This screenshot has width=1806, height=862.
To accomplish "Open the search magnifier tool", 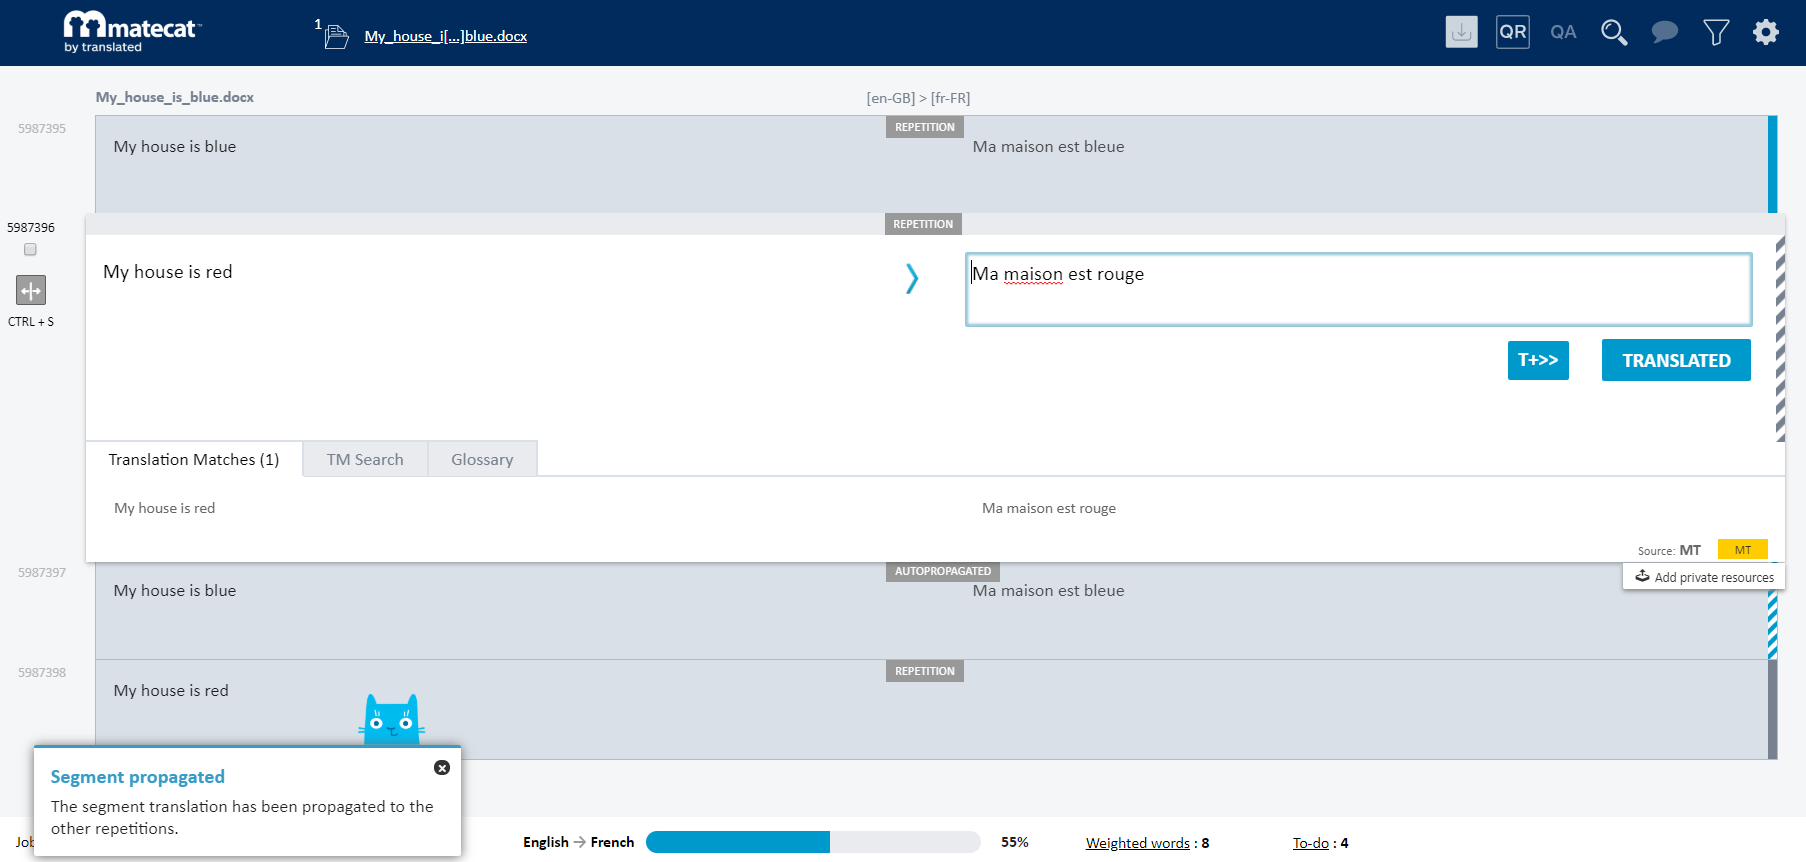I will point(1614,32).
